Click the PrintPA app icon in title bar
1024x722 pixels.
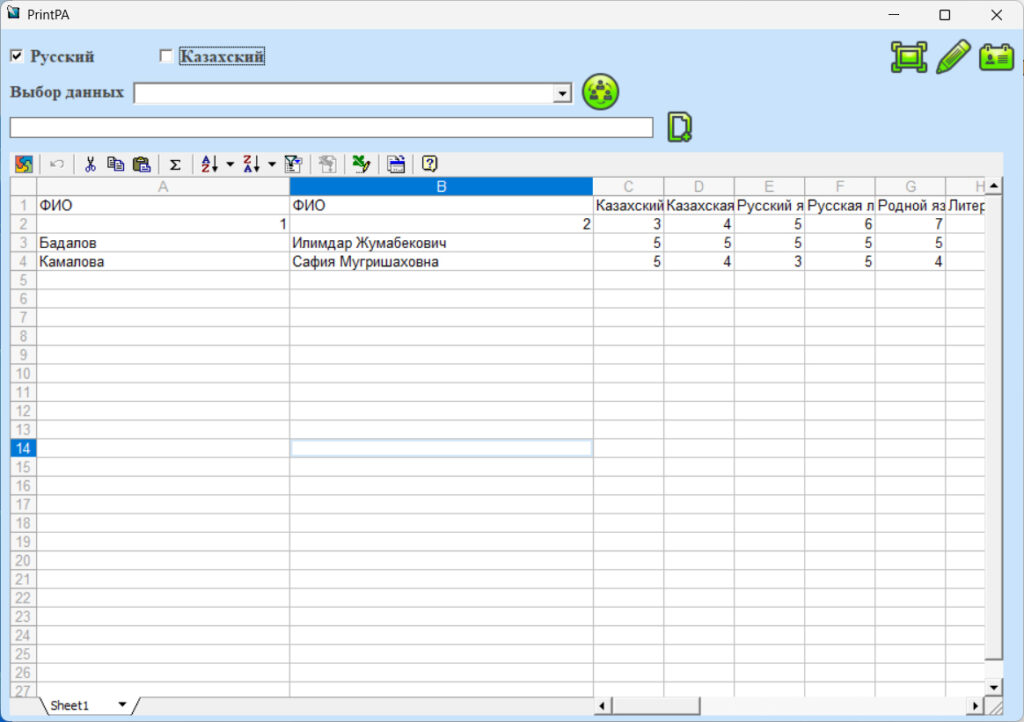13,13
